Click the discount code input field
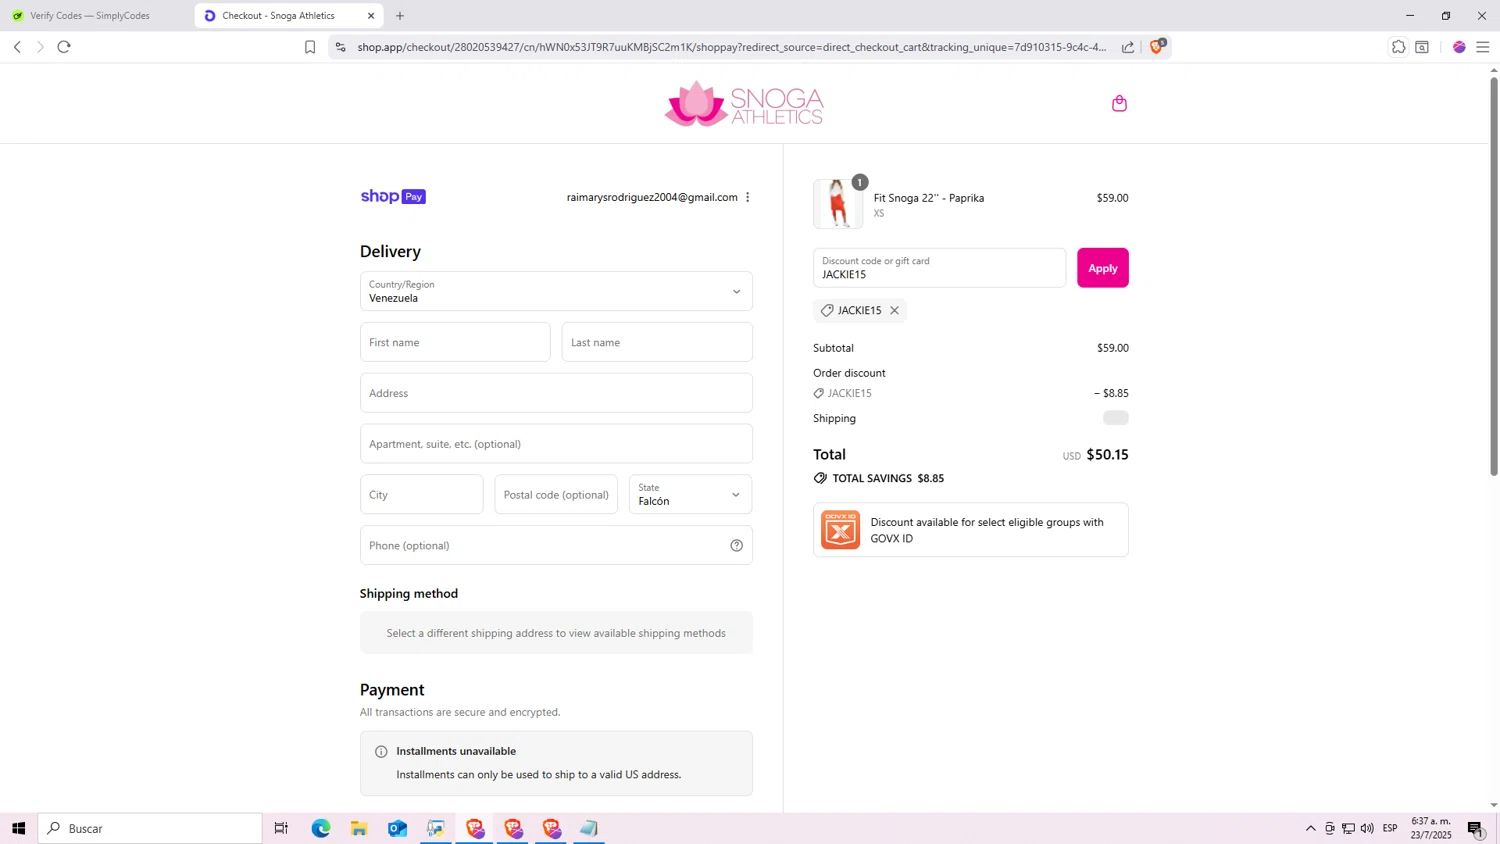 click(939, 268)
